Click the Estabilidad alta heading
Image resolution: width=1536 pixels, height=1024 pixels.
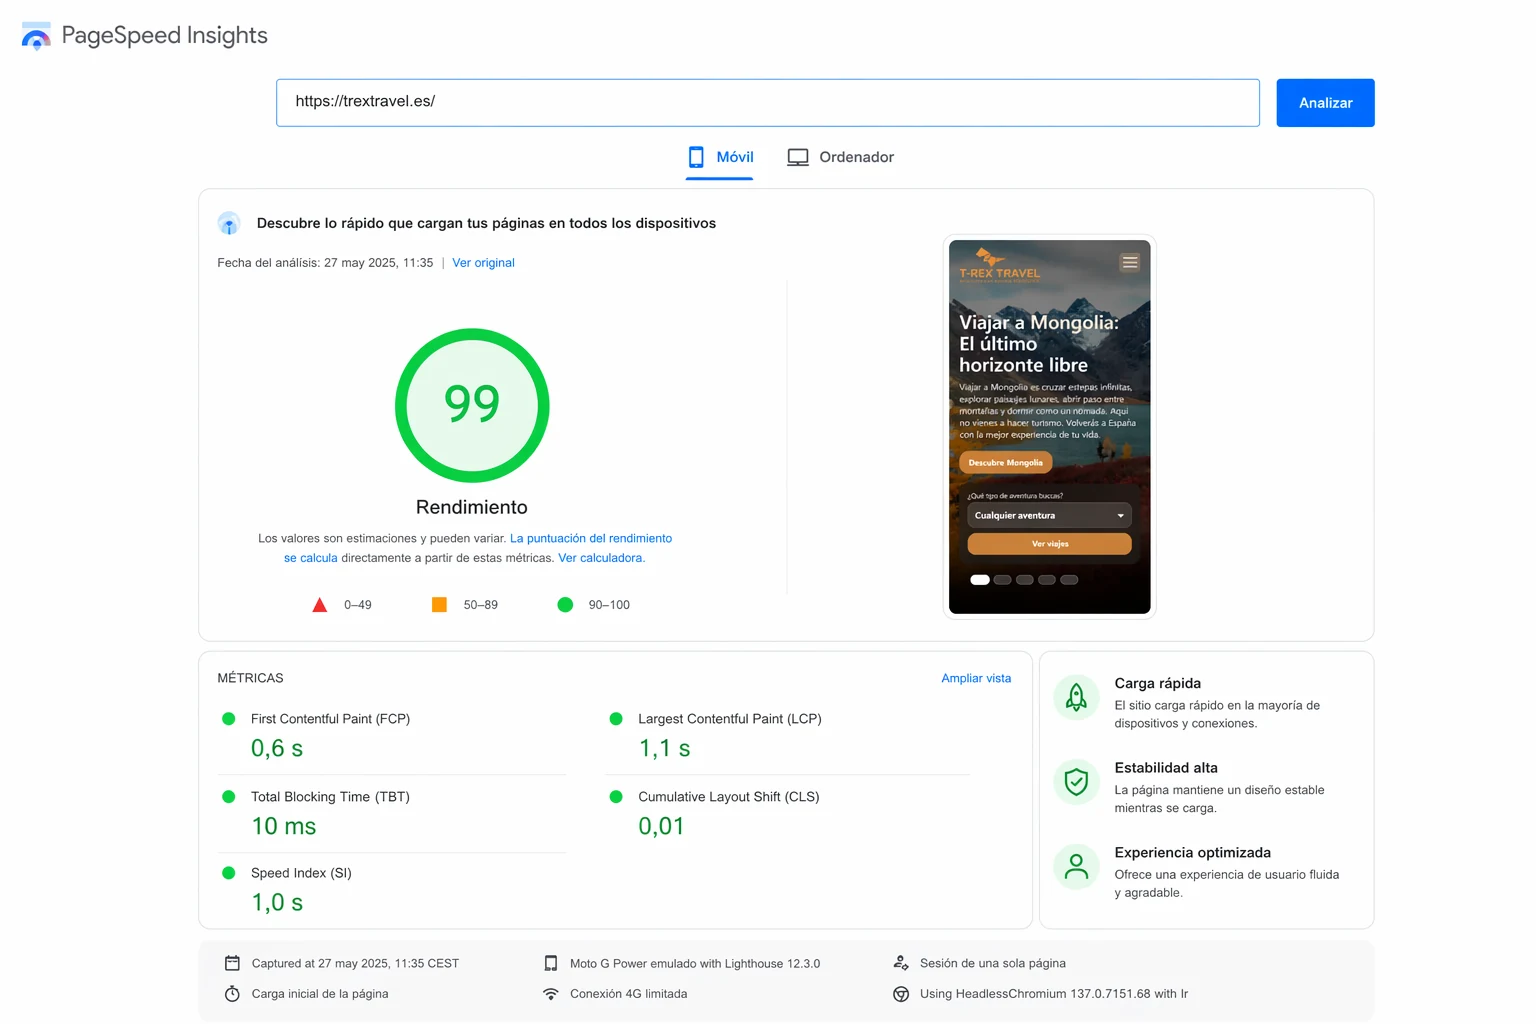(1166, 768)
